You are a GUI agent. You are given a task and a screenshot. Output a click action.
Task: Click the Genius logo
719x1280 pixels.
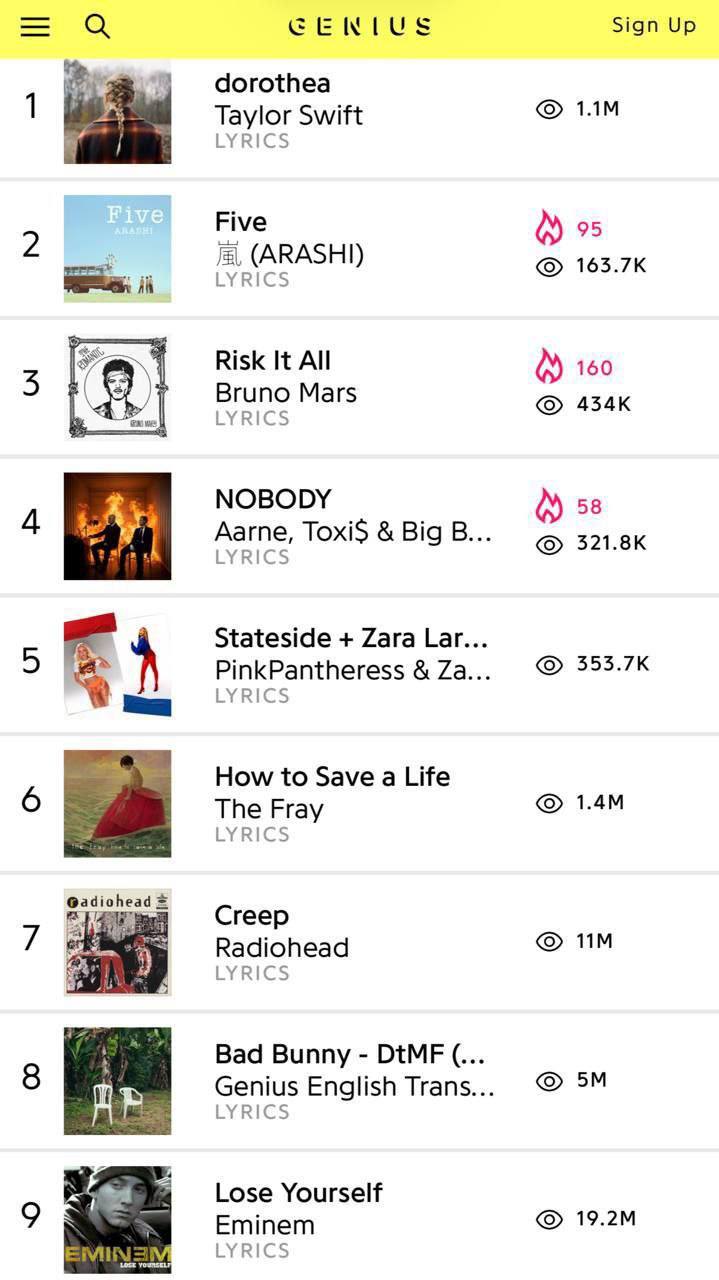tap(360, 26)
